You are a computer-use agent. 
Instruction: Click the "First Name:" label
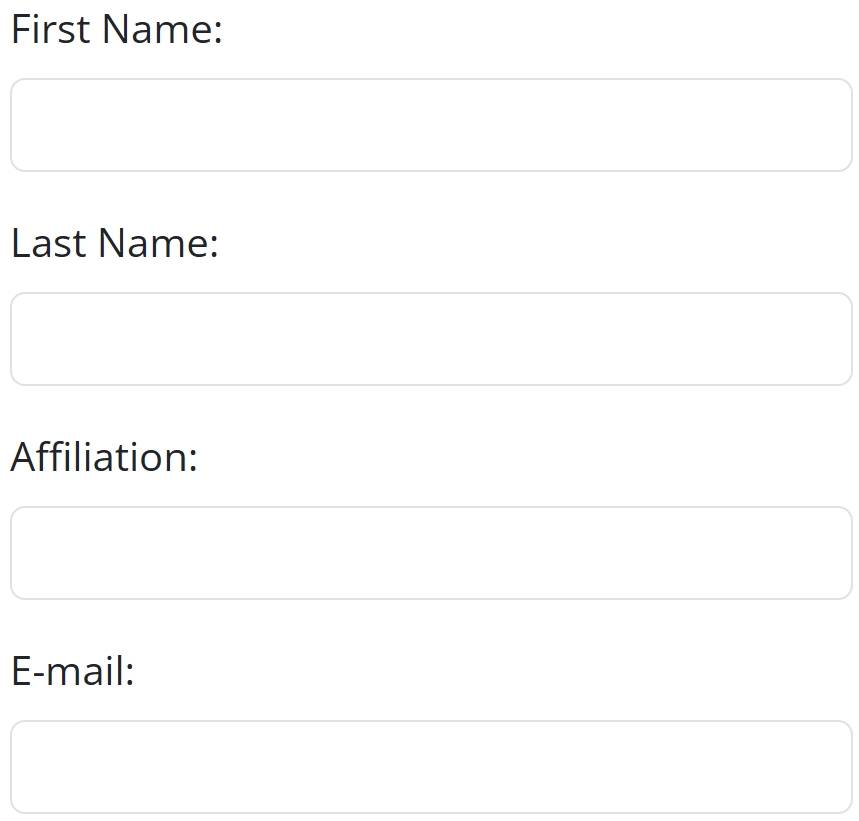pos(116,30)
